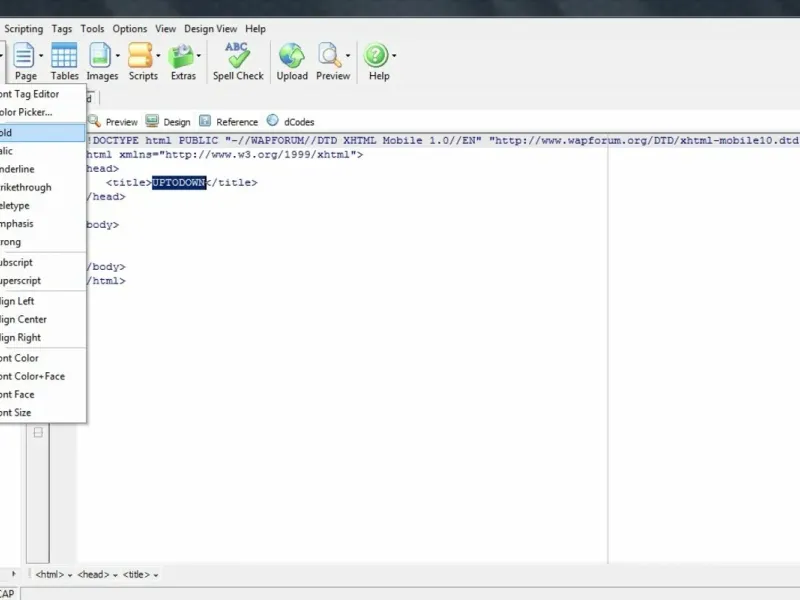800x600 pixels.
Task: Choose Align Center menu entry
Action: (x=43, y=319)
